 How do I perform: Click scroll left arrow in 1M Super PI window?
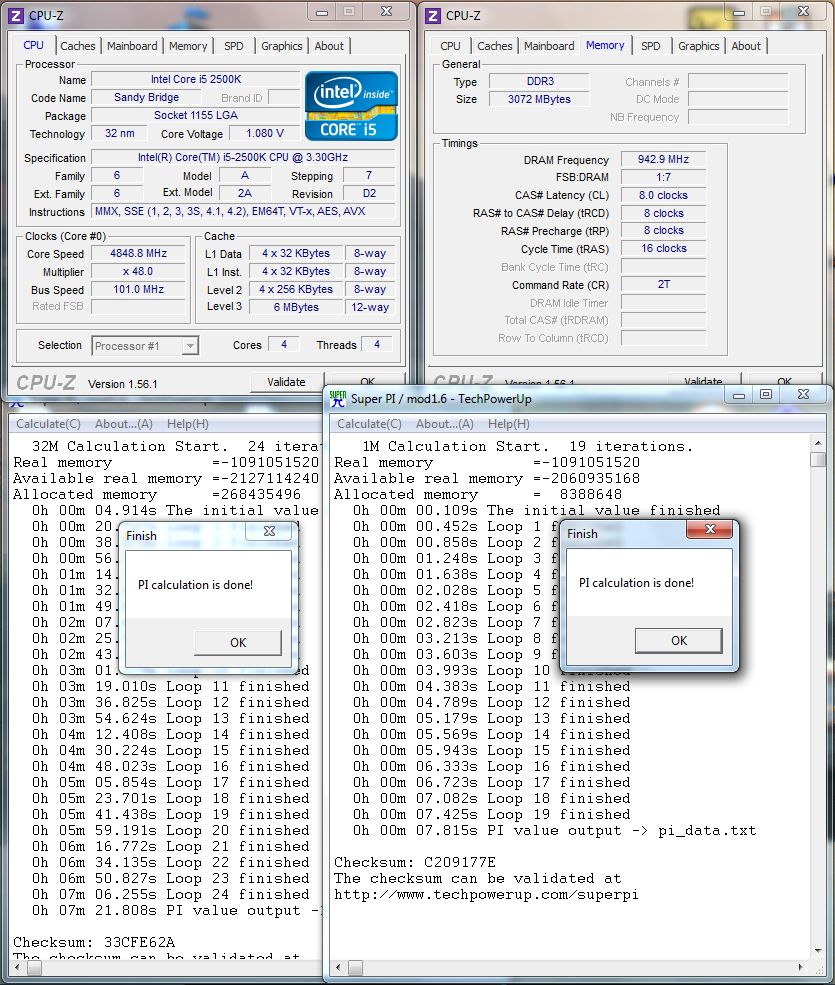pos(338,967)
